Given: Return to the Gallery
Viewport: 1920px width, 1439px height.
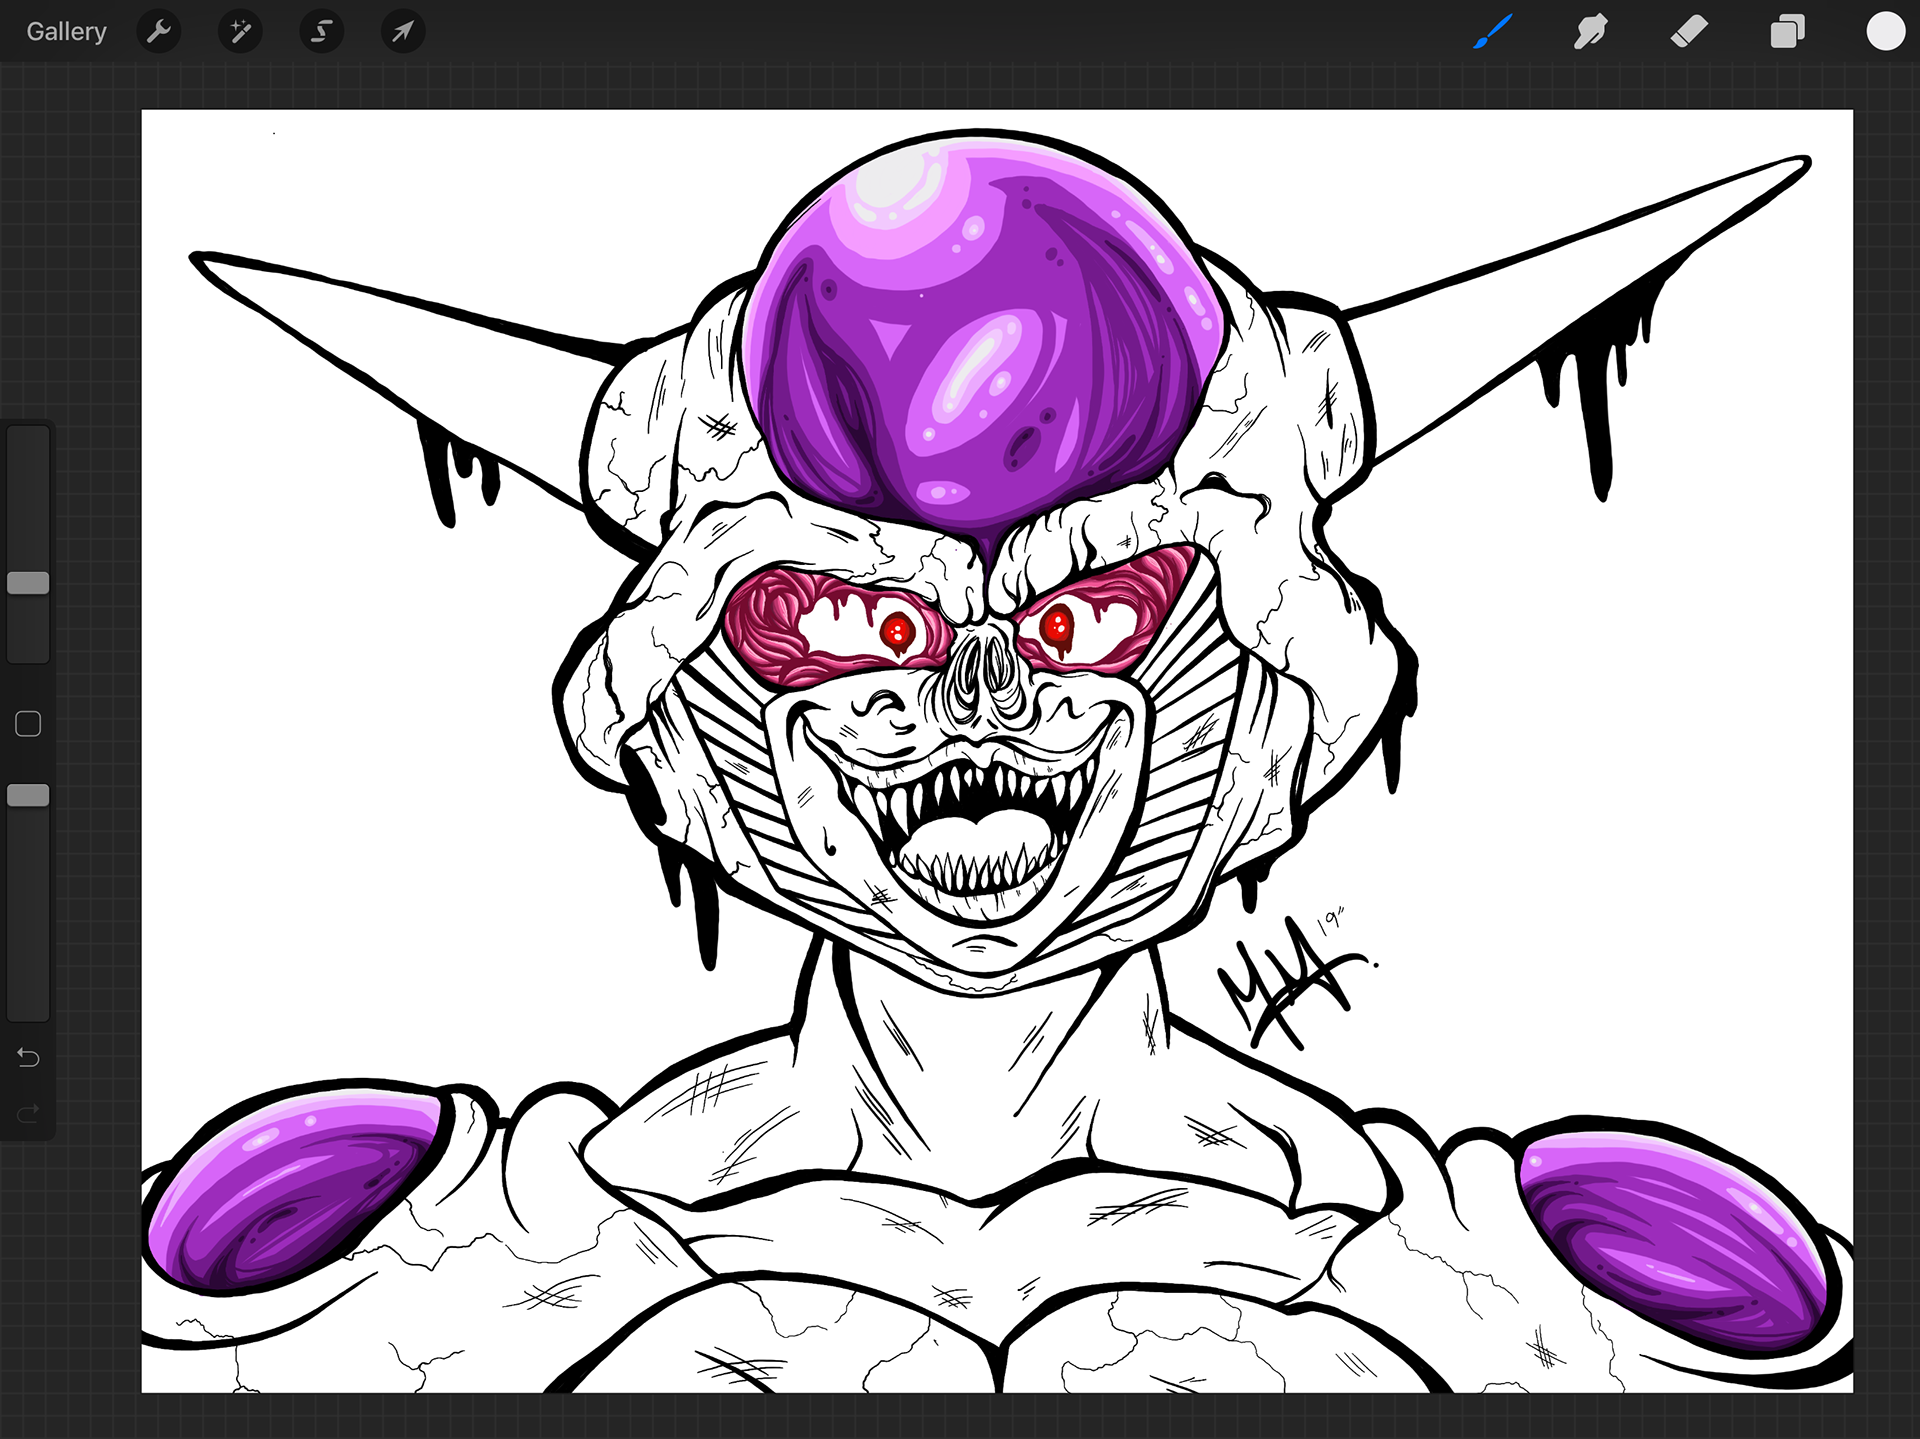Looking at the screenshot, I should coord(66,32).
